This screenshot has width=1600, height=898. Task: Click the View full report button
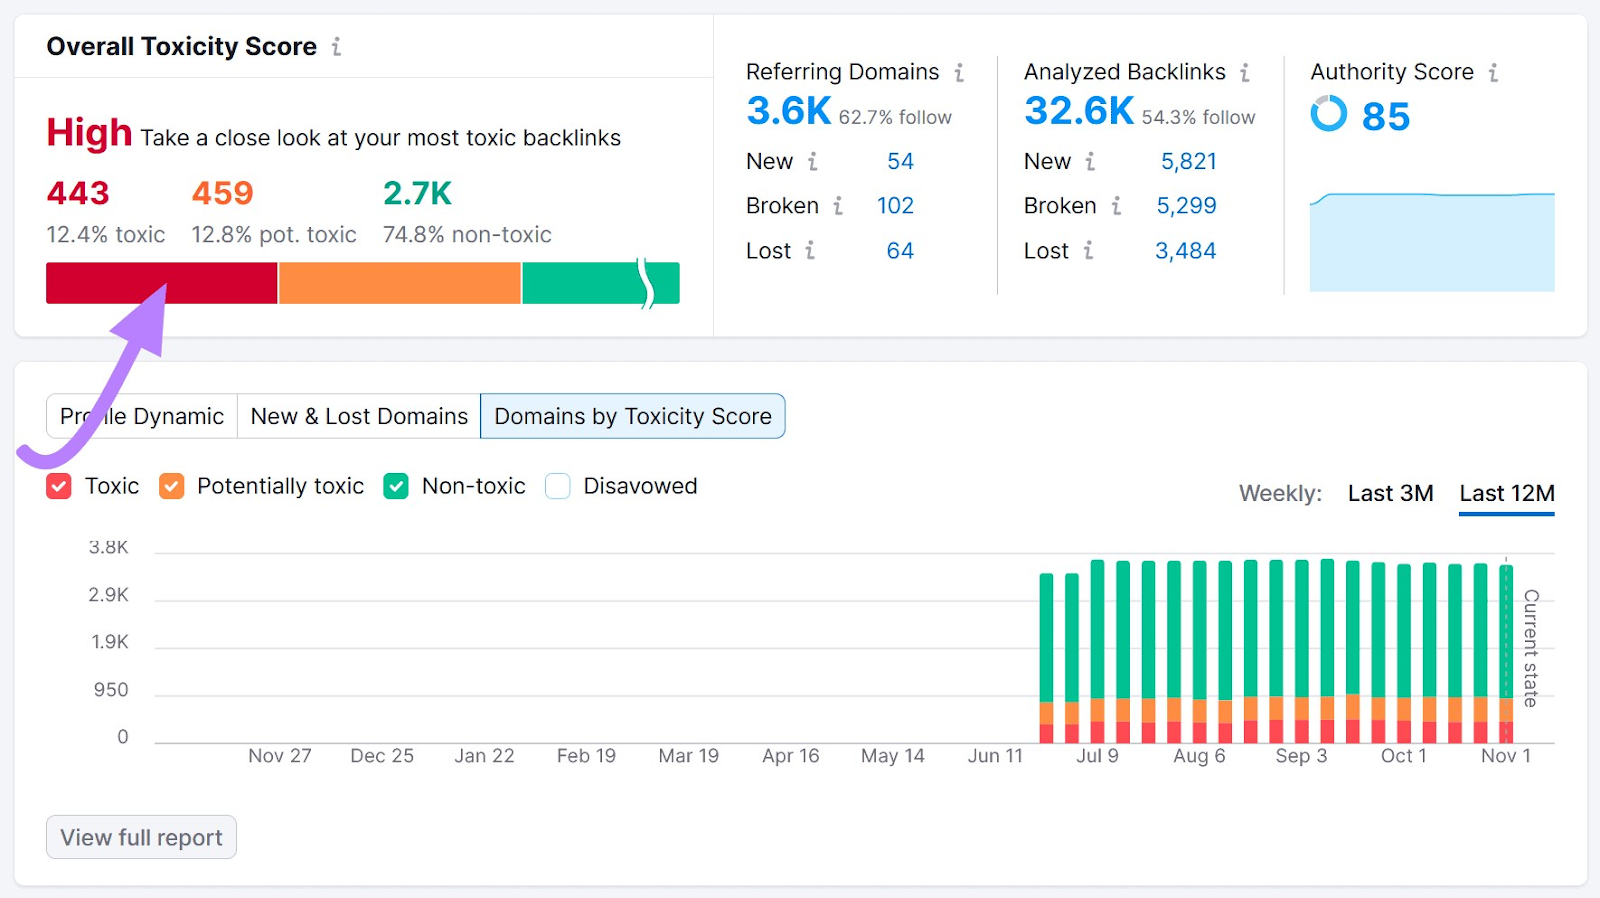point(141,837)
